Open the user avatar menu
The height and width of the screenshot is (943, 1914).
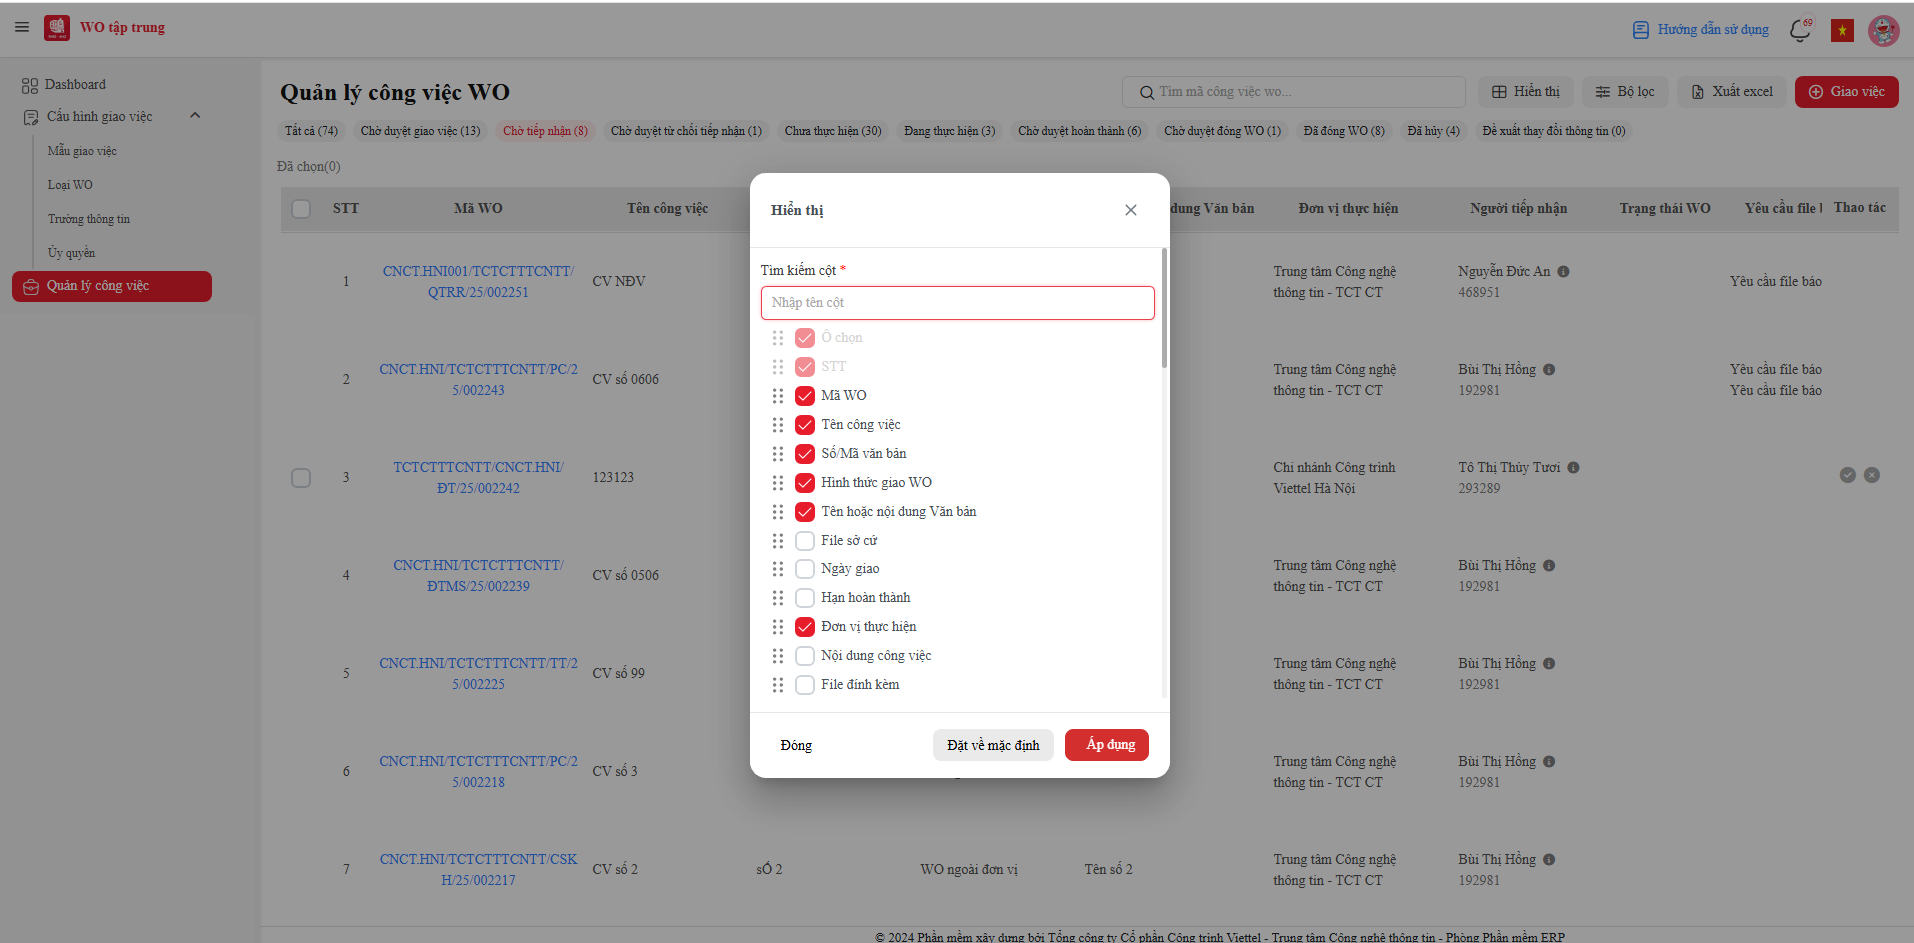click(1883, 30)
